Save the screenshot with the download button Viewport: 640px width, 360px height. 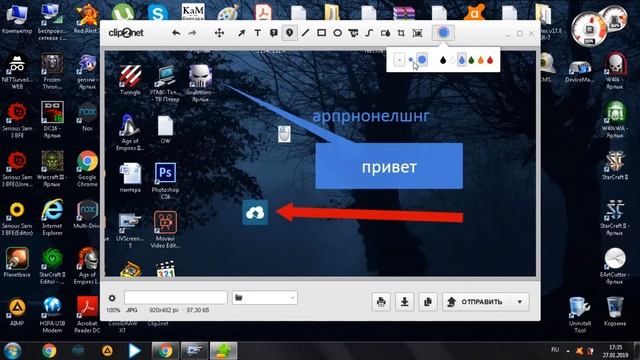pyautogui.click(x=404, y=302)
